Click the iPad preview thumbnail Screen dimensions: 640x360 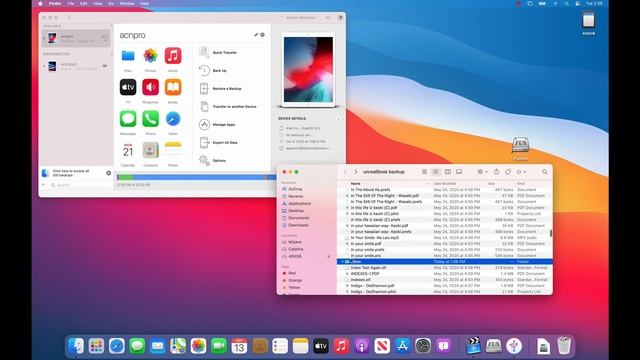coord(309,70)
